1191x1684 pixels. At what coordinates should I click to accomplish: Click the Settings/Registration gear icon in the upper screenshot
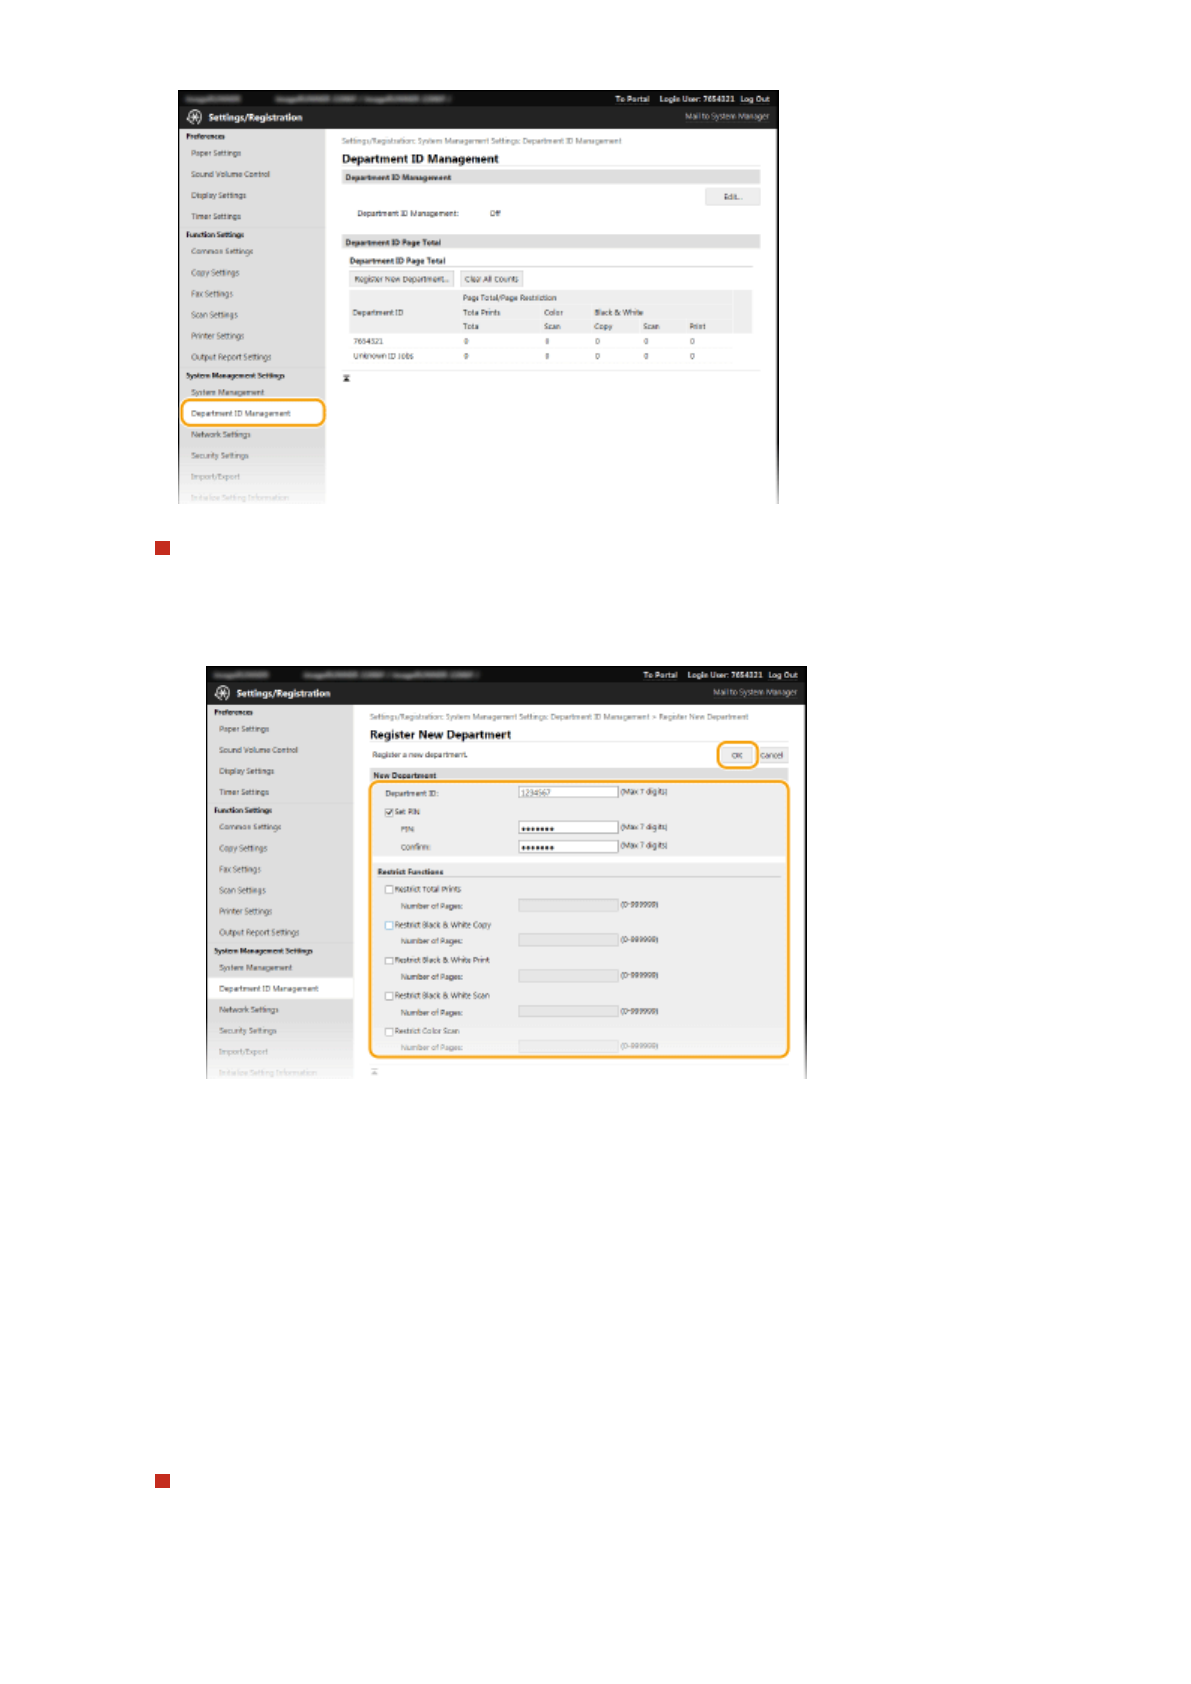tap(194, 117)
